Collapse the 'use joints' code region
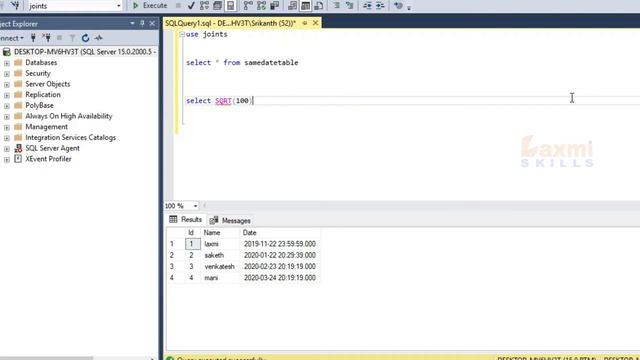640x360 pixels. tap(182, 35)
